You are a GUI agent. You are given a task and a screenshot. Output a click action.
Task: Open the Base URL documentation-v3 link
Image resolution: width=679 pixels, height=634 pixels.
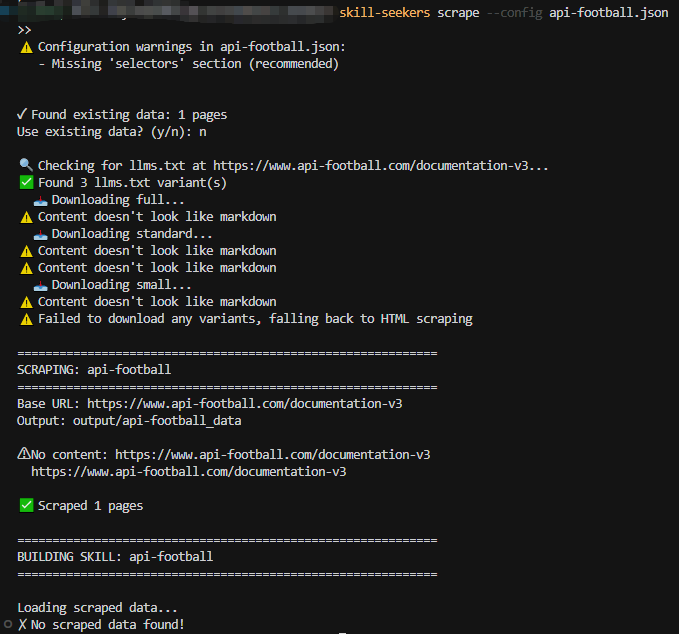[x=244, y=404]
